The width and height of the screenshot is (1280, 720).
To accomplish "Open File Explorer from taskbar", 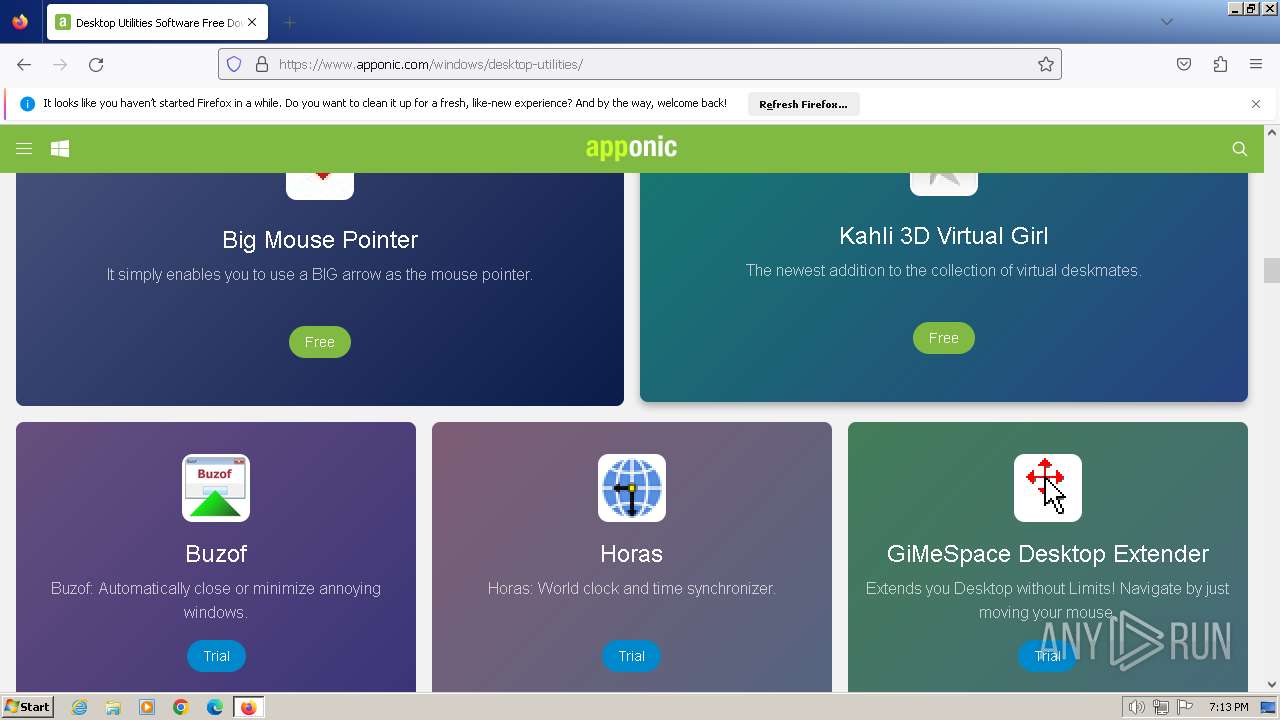I will point(113,707).
